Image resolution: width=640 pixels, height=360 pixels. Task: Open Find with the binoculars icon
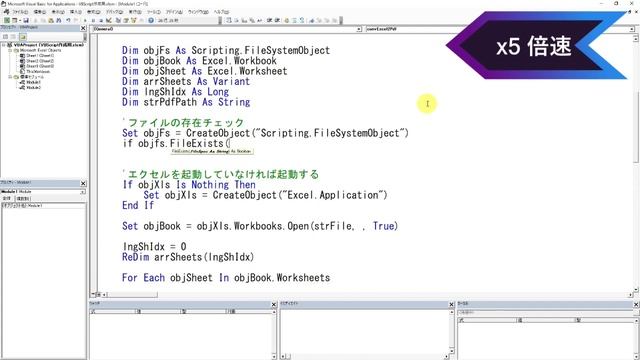click(59, 20)
